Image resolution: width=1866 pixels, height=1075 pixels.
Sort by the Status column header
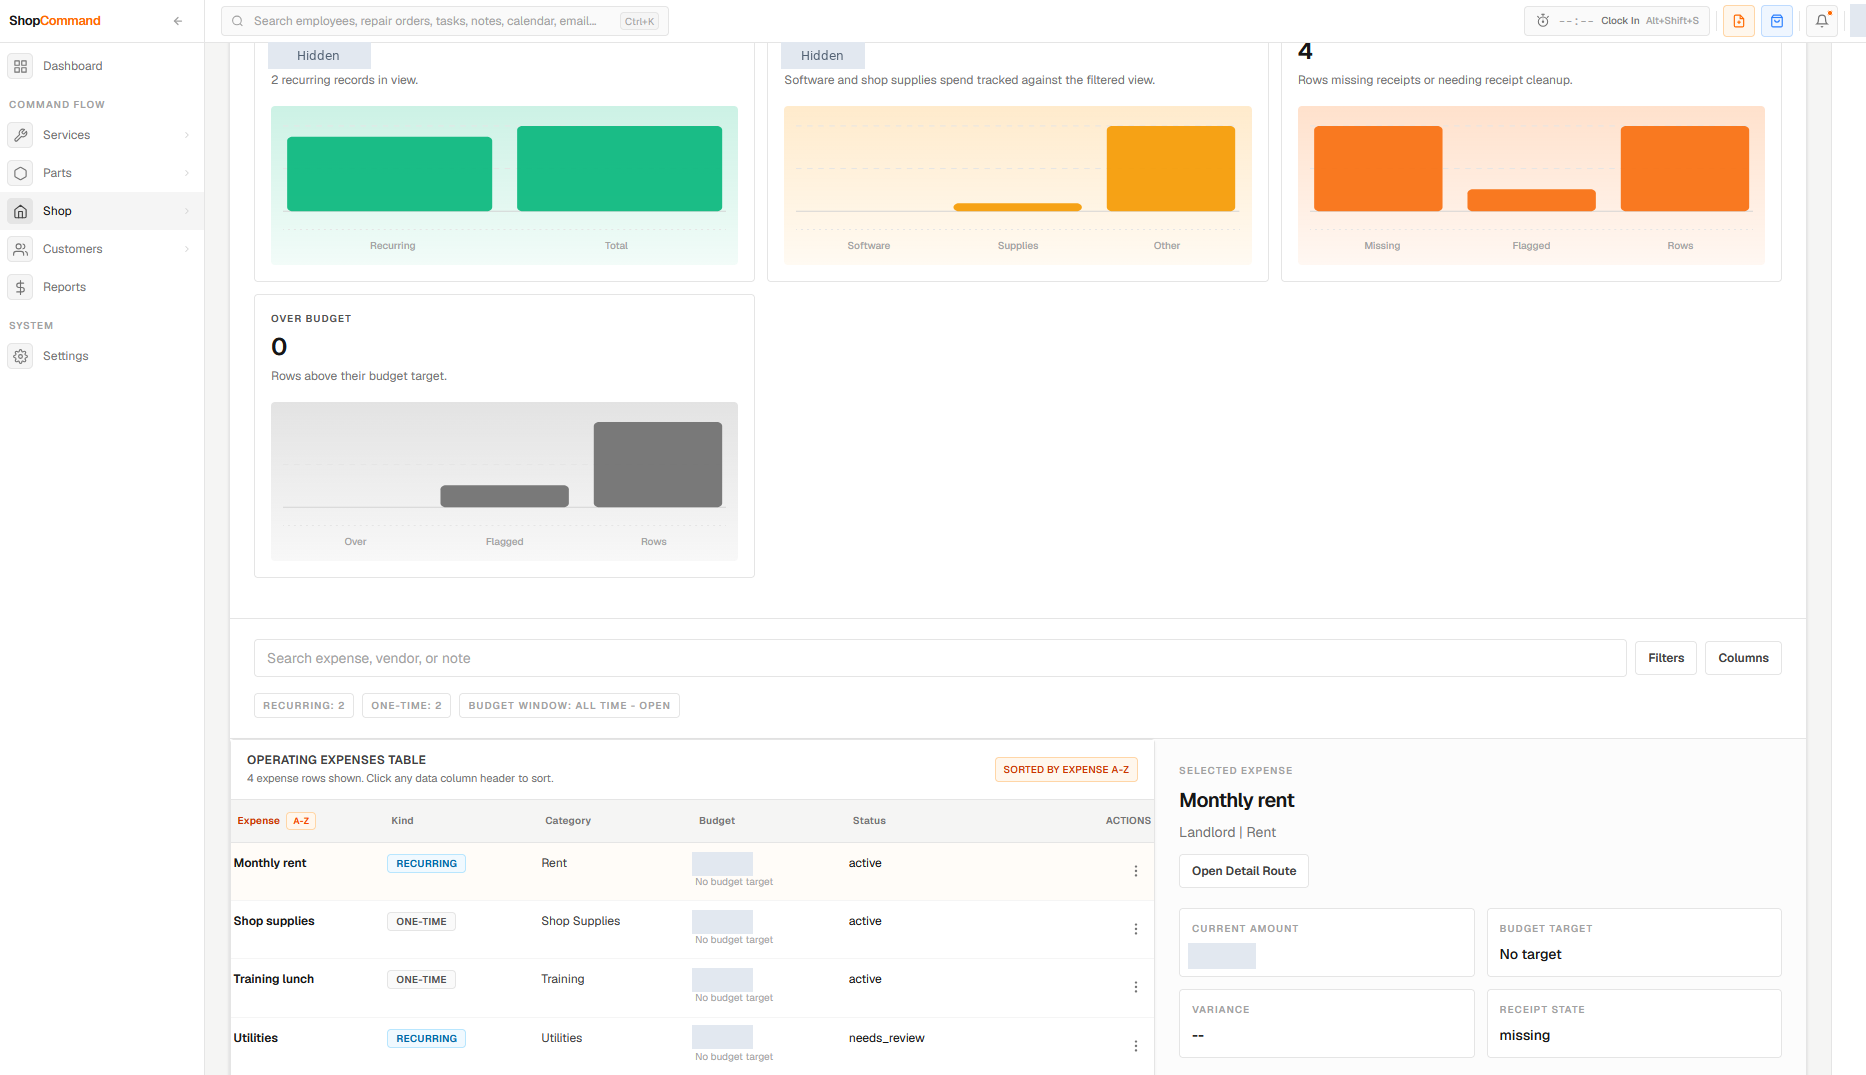click(869, 821)
